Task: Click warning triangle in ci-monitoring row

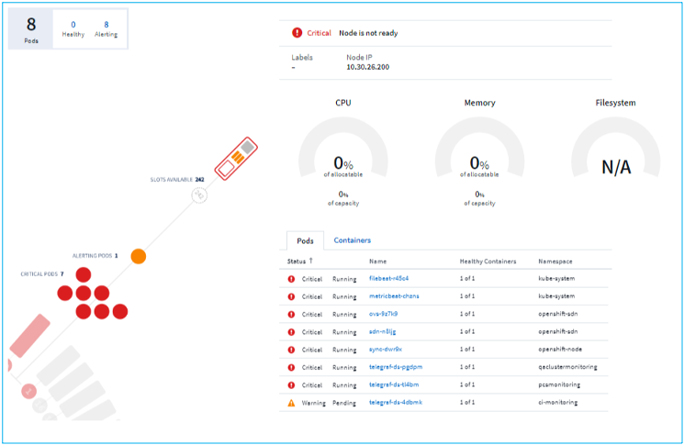Action: 291,403
